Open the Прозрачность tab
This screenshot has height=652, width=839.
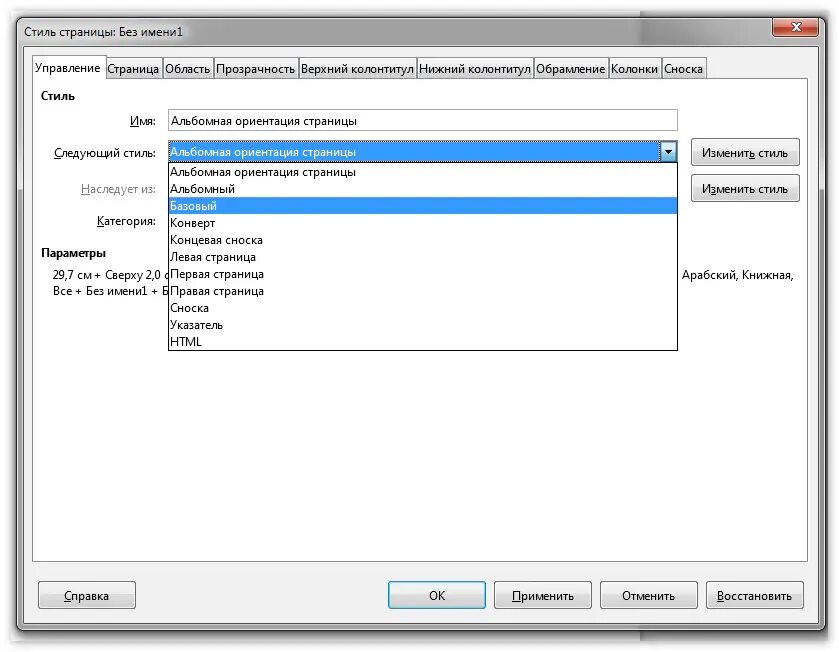(x=256, y=69)
